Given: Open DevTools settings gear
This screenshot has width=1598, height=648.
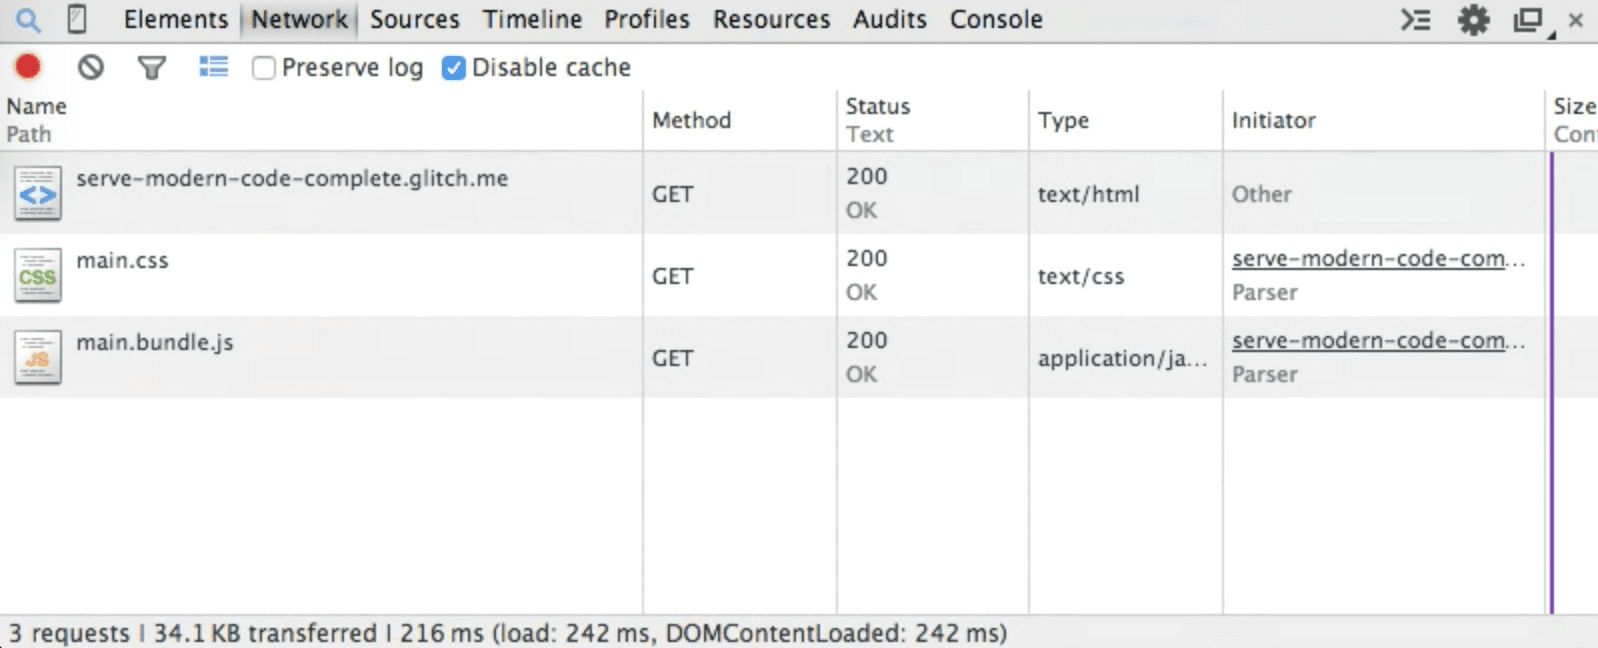Looking at the screenshot, I should [x=1472, y=19].
